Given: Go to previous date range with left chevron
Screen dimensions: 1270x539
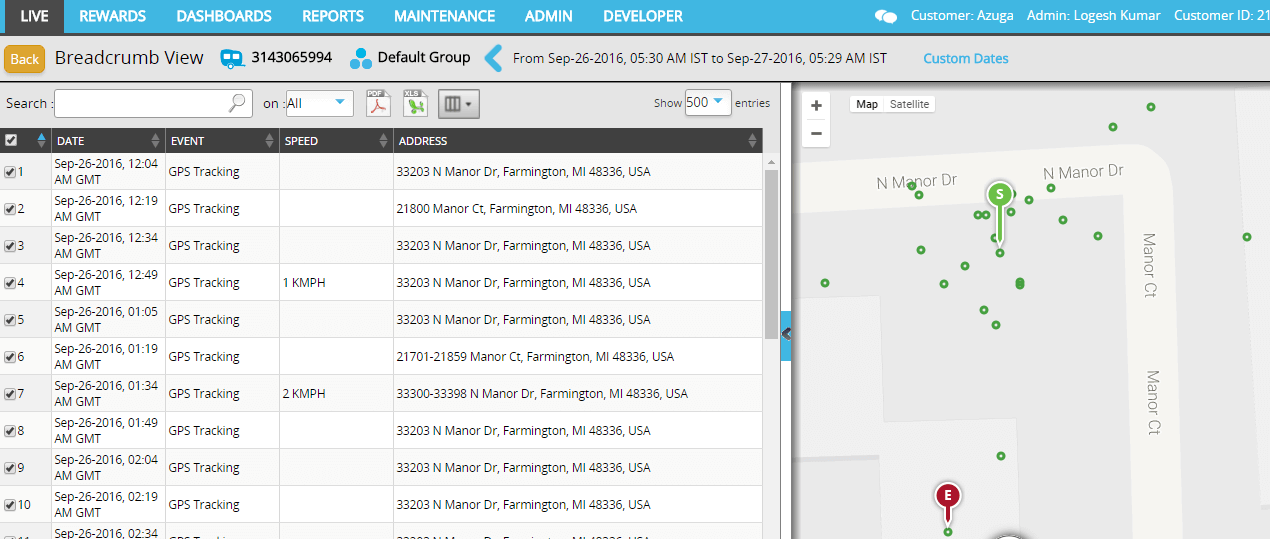Looking at the screenshot, I should (x=493, y=58).
